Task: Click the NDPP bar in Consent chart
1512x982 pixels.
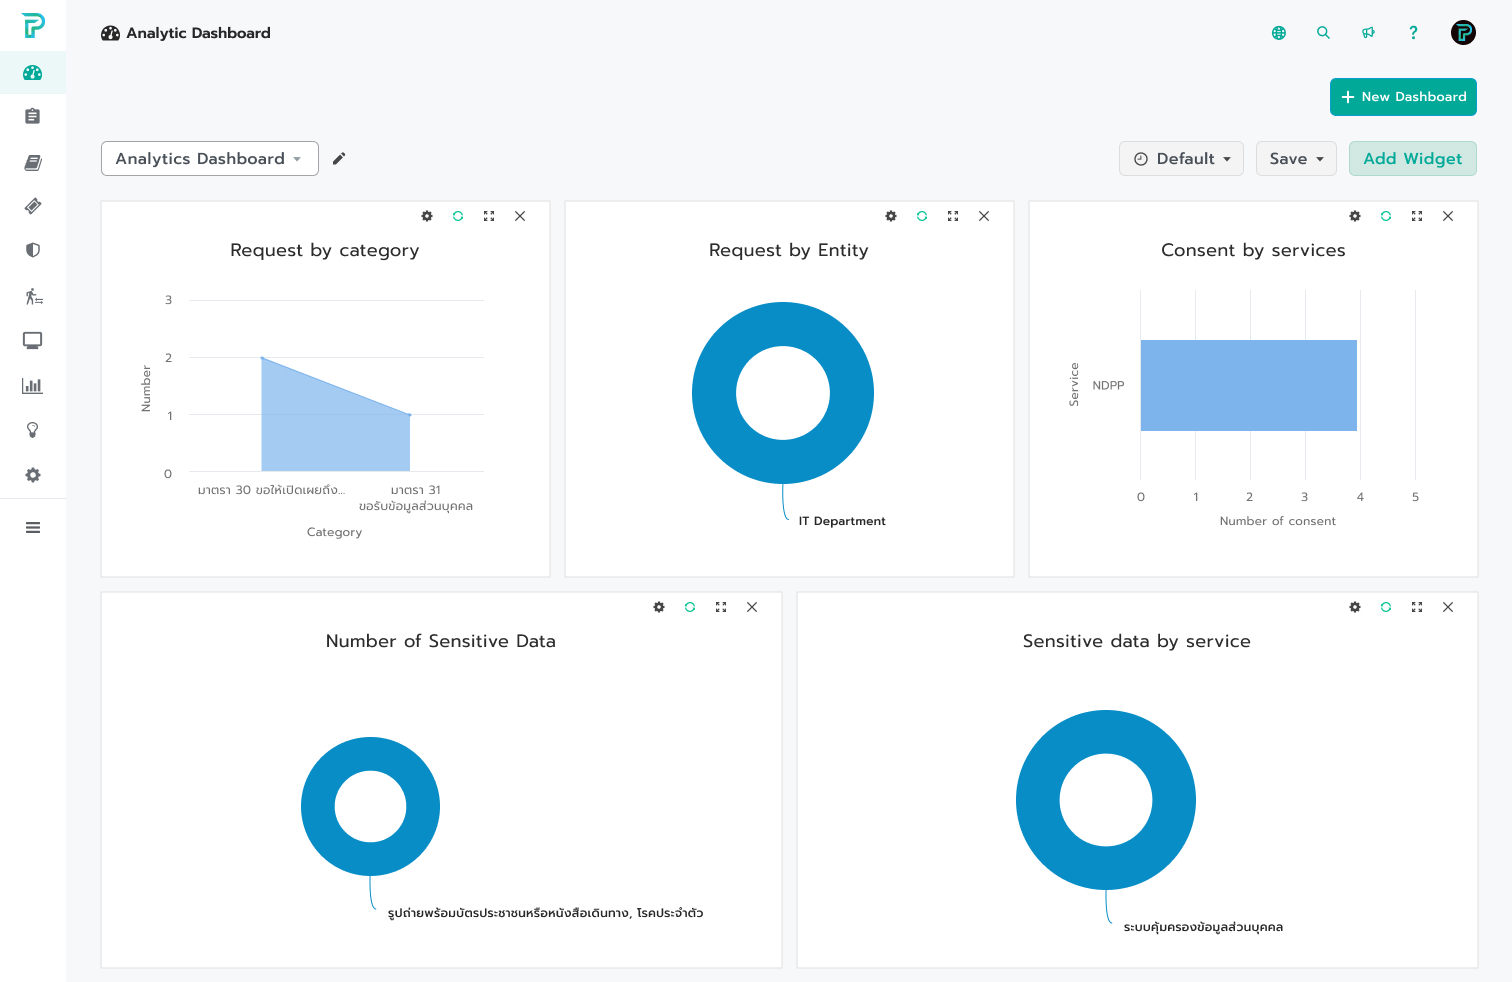Action: 1248,386
